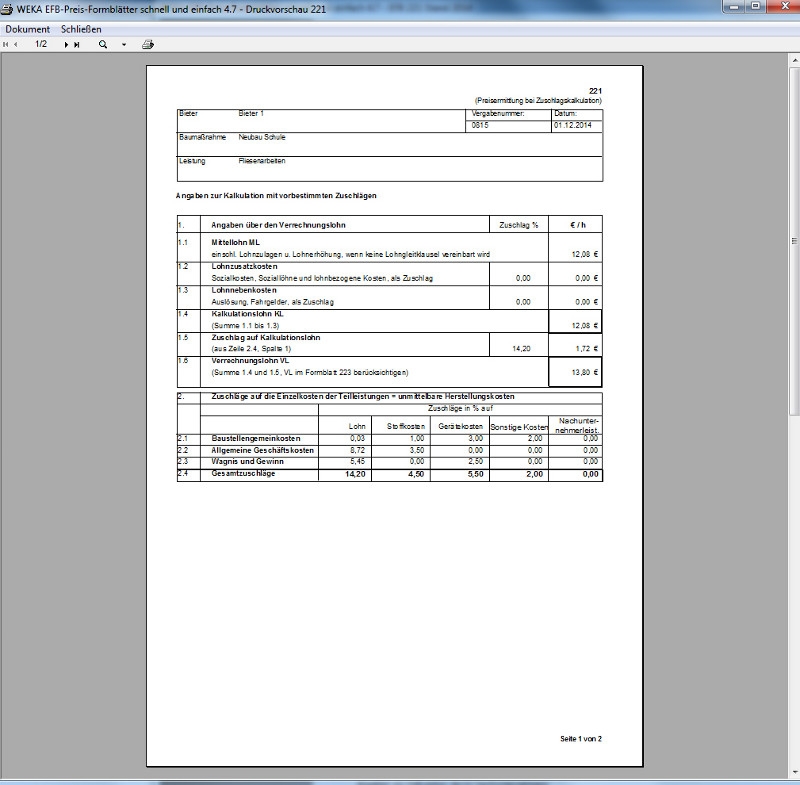Click the vertical scrollbar thumb
The image size is (800, 785).
794,240
